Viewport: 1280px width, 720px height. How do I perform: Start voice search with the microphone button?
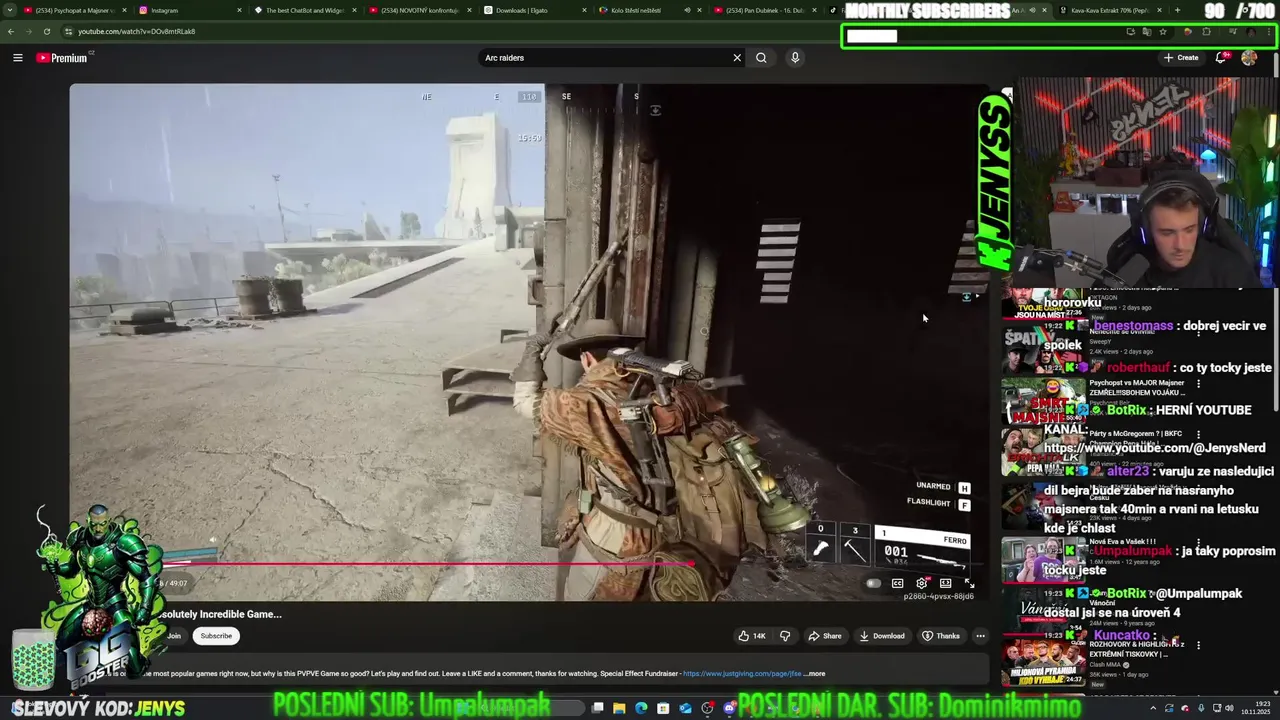click(x=795, y=58)
